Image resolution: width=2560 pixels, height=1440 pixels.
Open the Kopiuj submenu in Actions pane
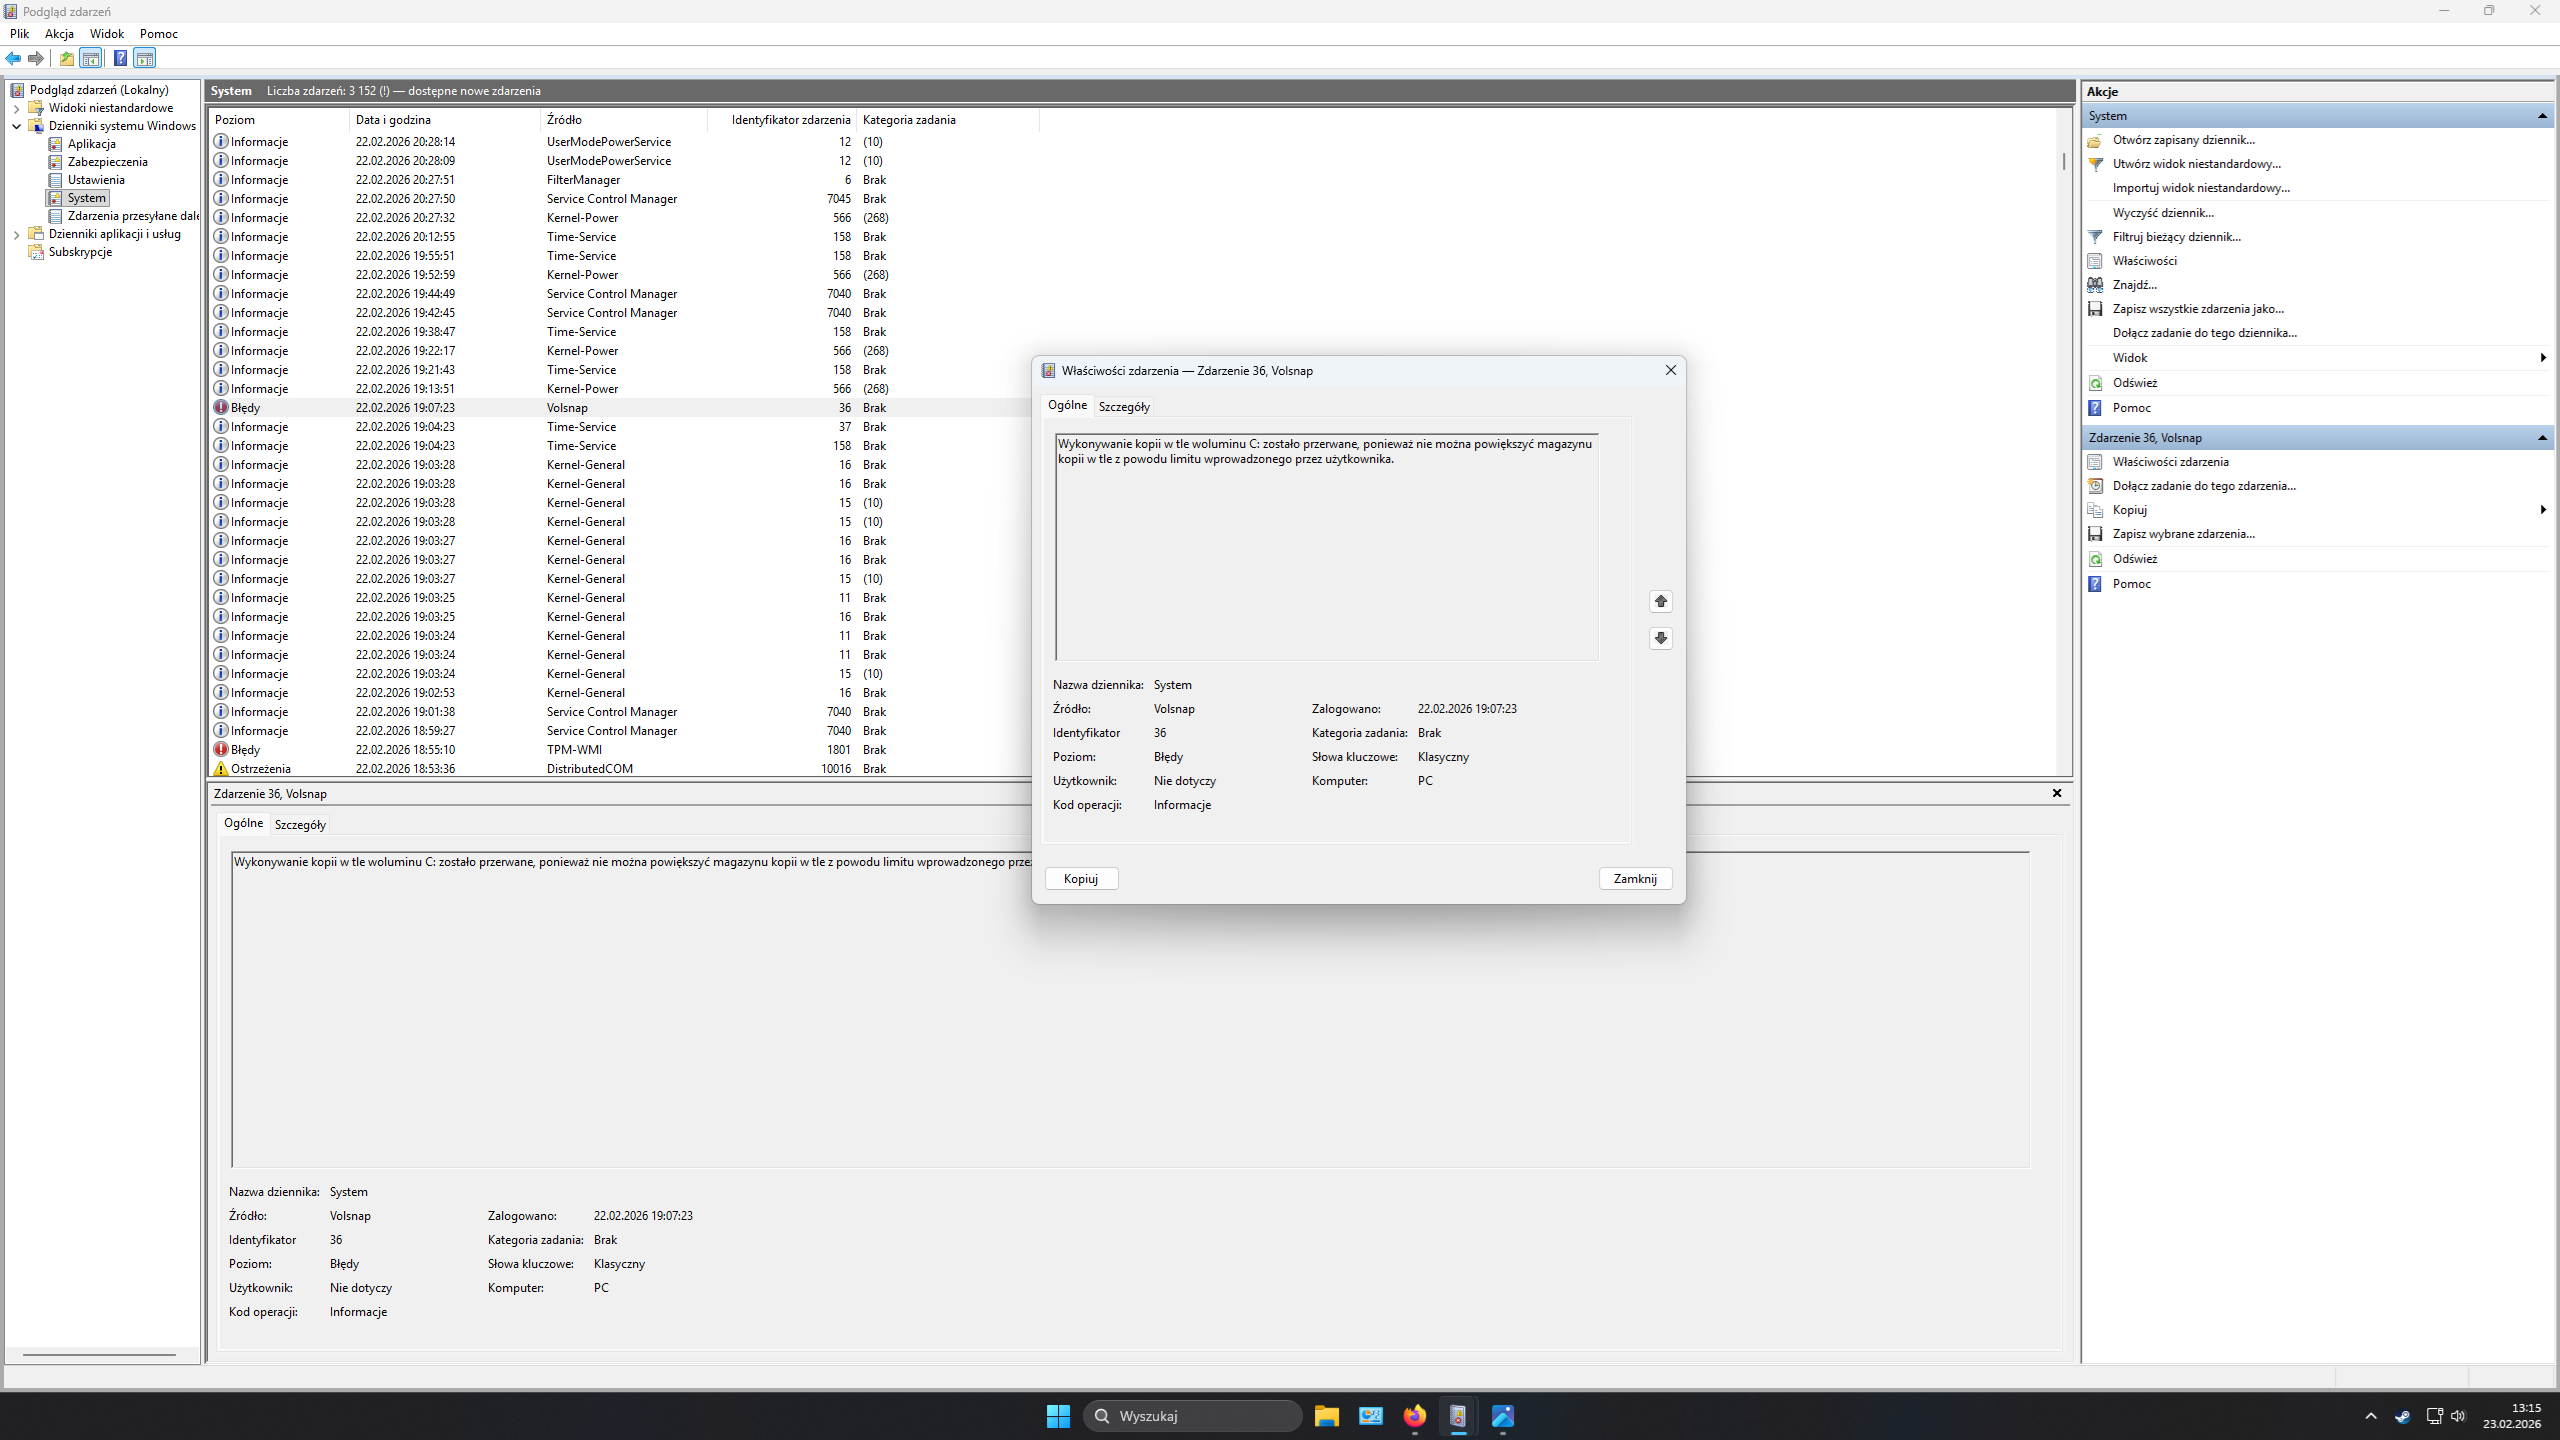(2130, 510)
